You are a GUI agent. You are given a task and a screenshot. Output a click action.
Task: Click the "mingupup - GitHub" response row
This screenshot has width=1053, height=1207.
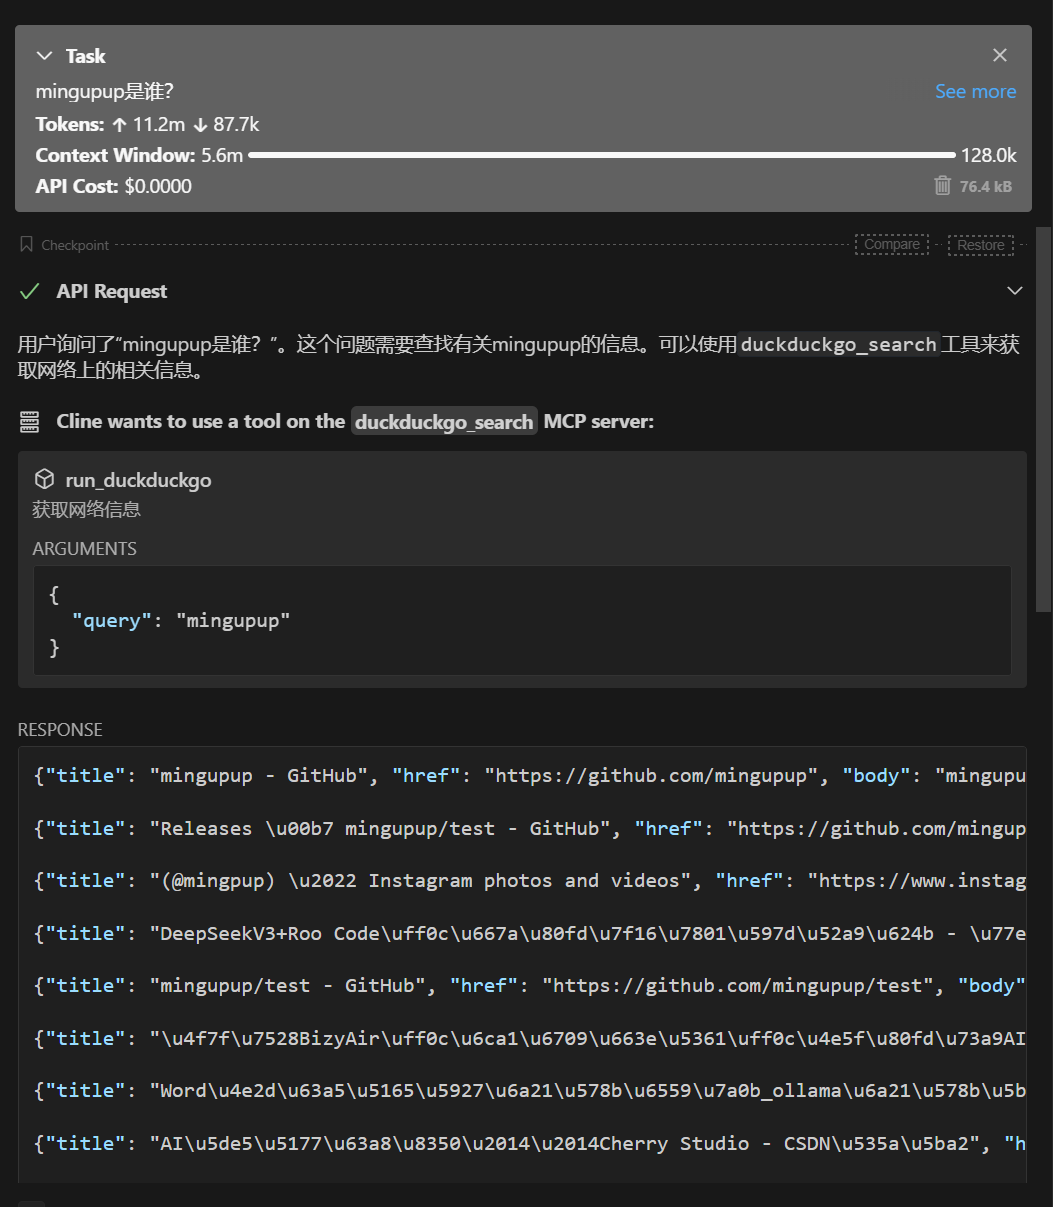click(x=530, y=776)
